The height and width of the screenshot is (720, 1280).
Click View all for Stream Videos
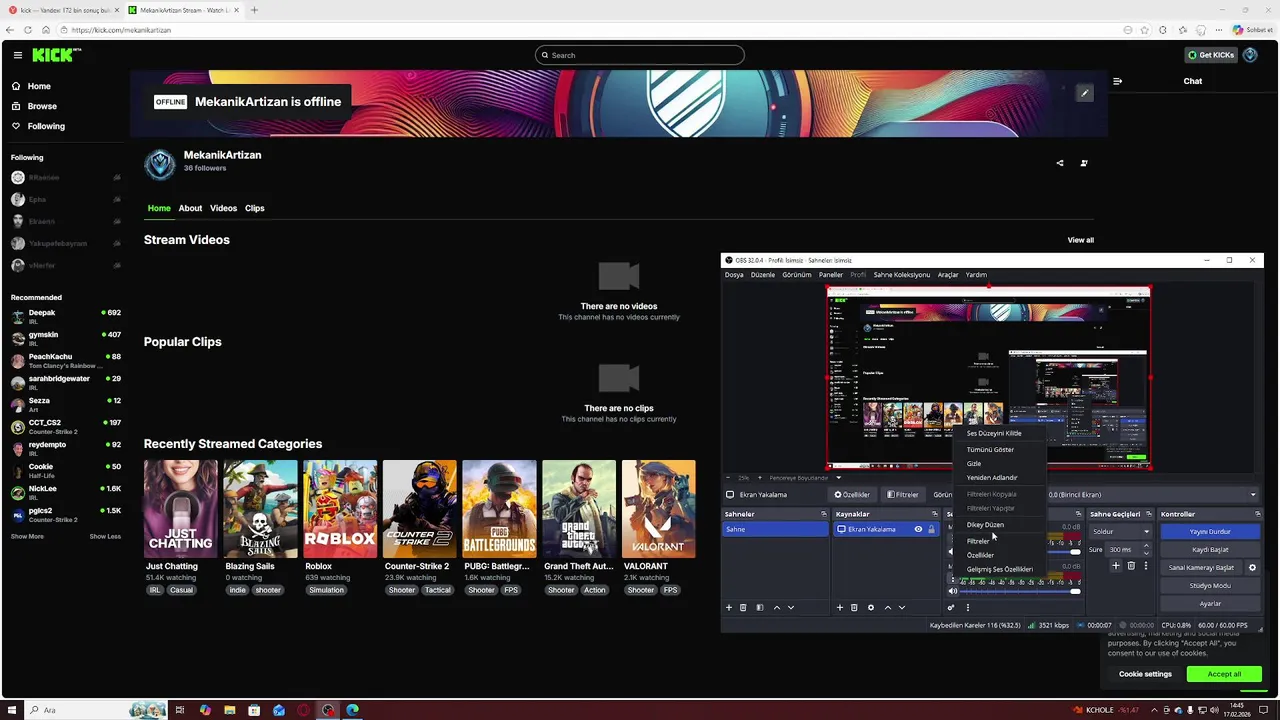pyautogui.click(x=1080, y=240)
